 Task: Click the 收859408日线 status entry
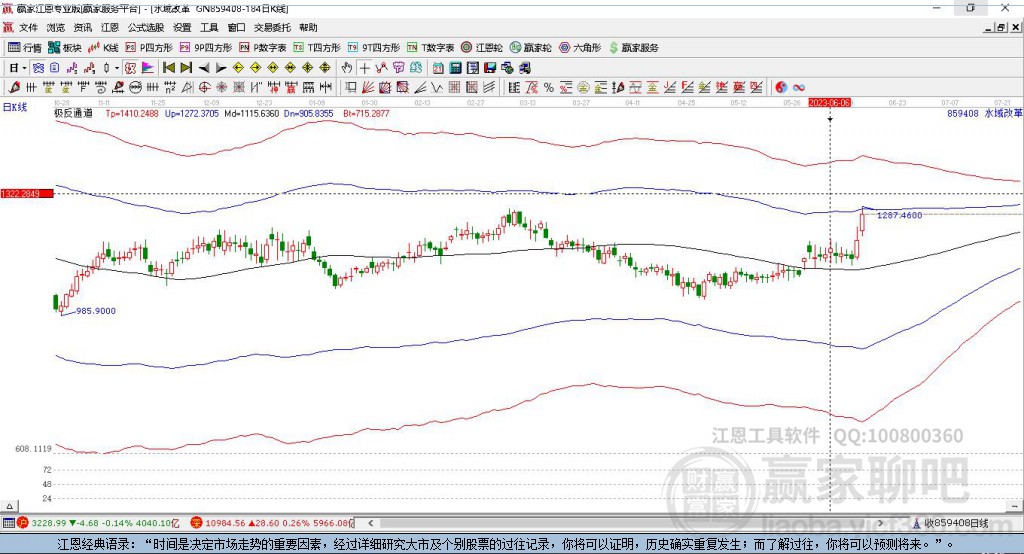(x=956, y=523)
